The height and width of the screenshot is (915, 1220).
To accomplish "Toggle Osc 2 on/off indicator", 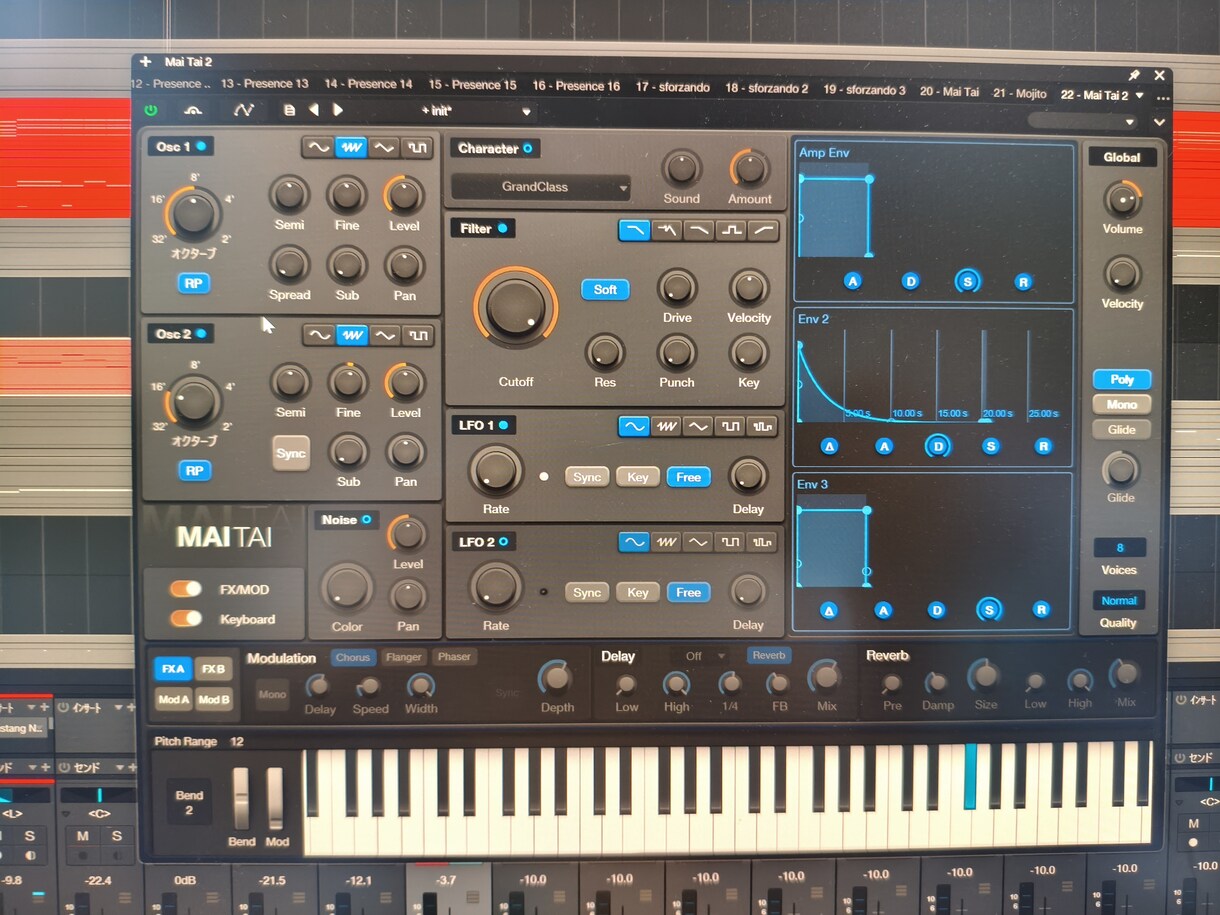I will [x=201, y=334].
